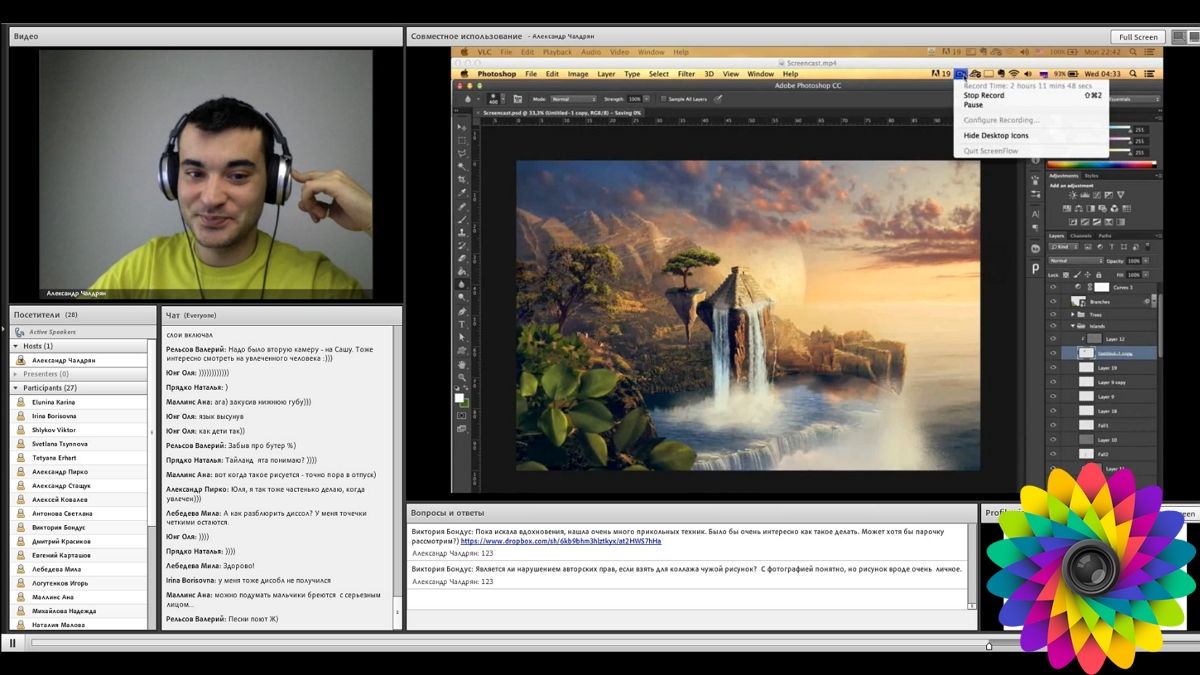The height and width of the screenshot is (675, 1200).
Task: Open the Filter menu in Photoshop
Action: [x=686, y=74]
